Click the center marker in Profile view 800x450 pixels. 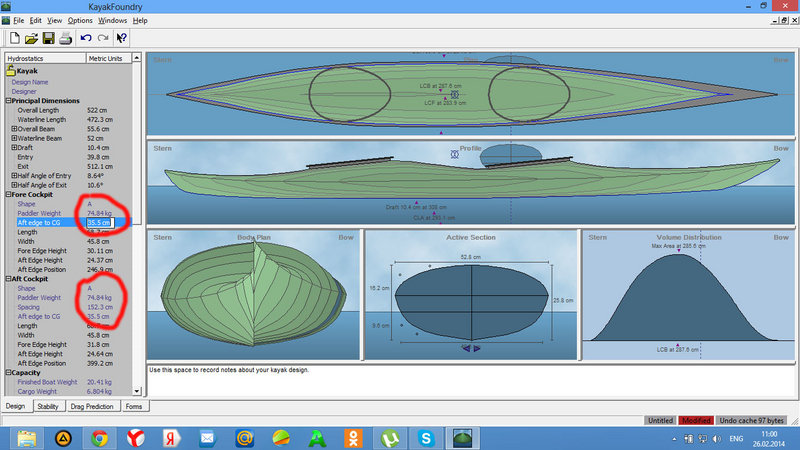(x=455, y=154)
